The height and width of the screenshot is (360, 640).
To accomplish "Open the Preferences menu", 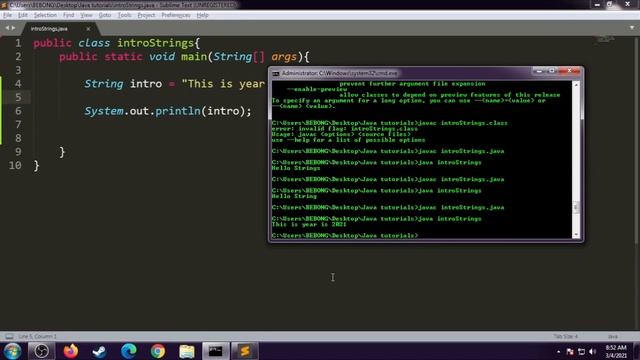I will coord(176,15).
